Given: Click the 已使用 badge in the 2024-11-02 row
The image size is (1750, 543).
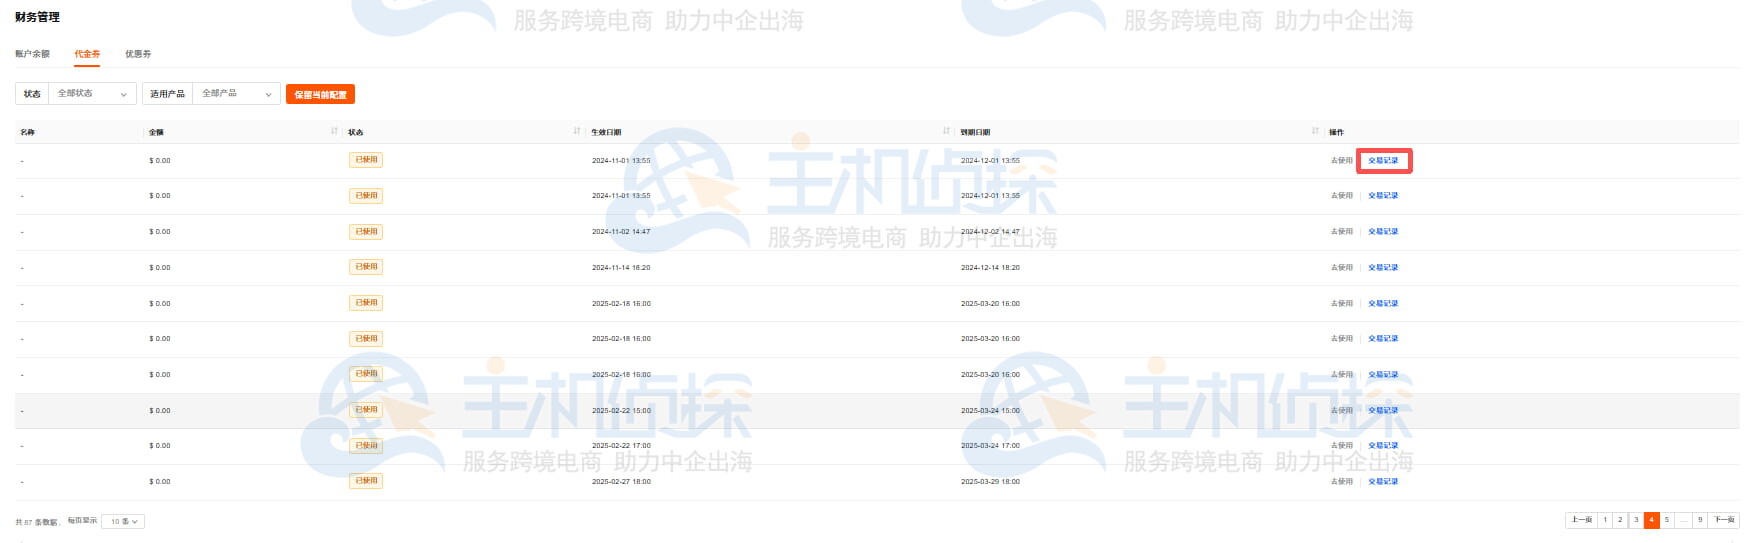Looking at the screenshot, I should 366,232.
